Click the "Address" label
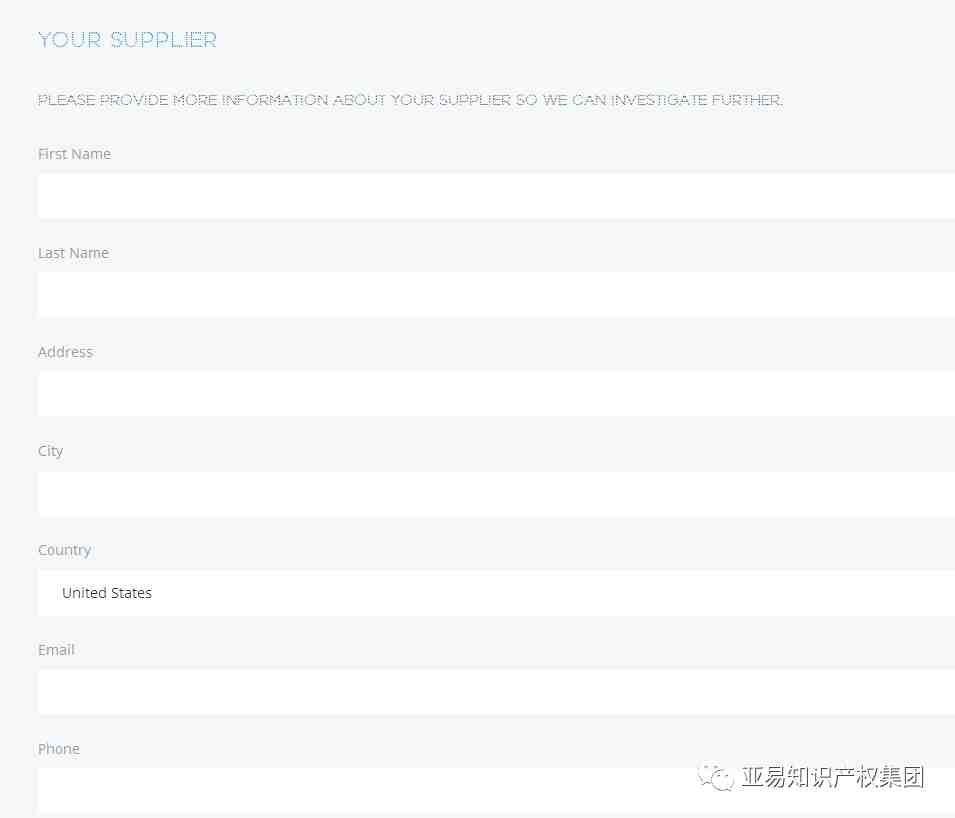Viewport: 955px width, 818px height. pos(65,352)
